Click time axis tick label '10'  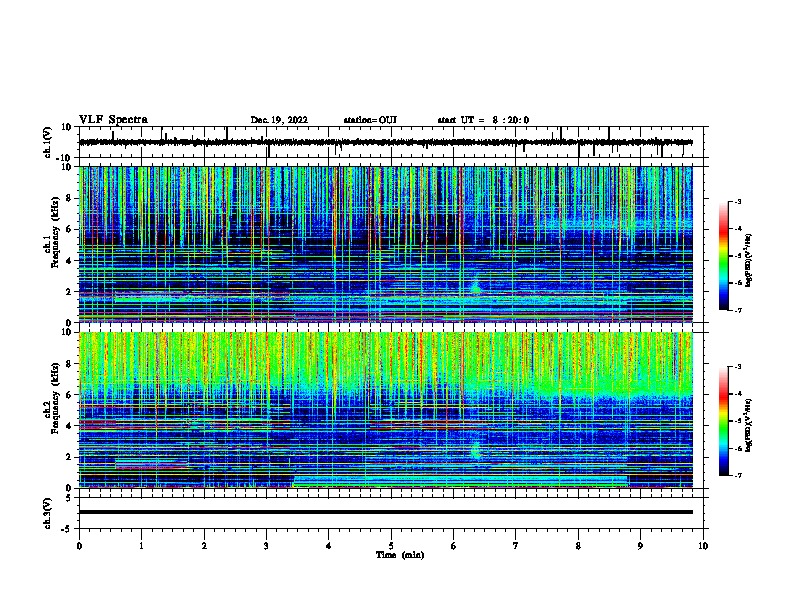703,546
